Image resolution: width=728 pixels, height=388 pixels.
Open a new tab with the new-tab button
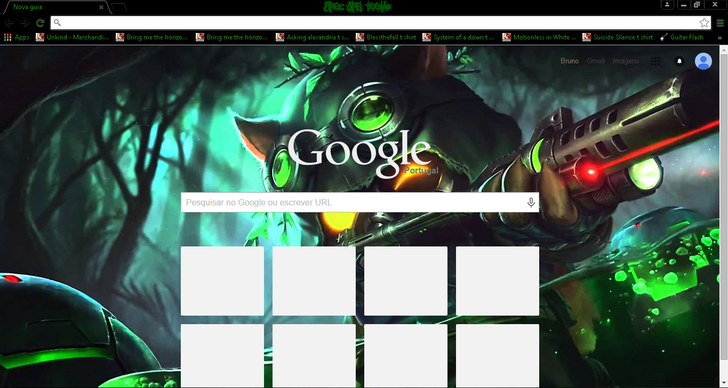pyautogui.click(x=119, y=7)
